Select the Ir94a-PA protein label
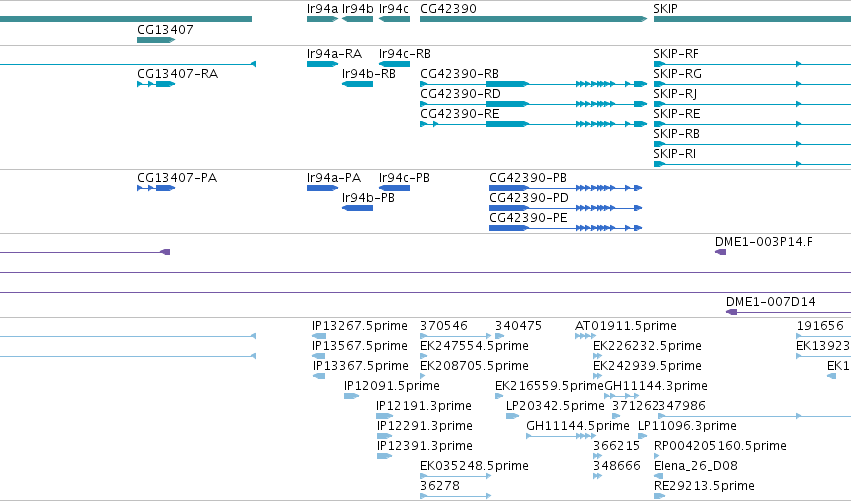851x501 pixels. tap(334, 178)
